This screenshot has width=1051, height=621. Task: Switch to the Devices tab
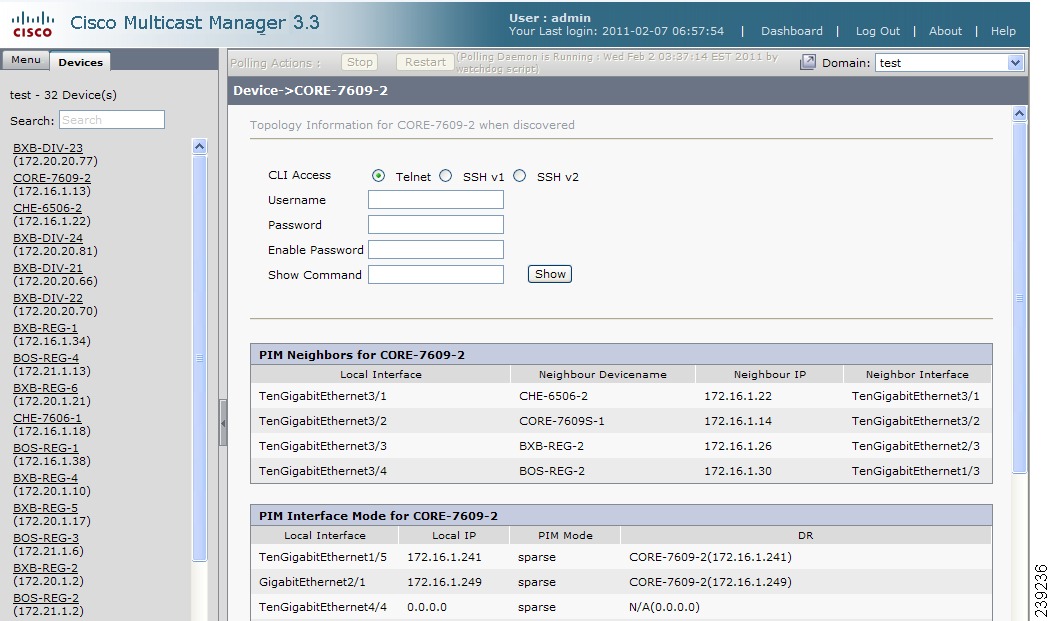coord(80,61)
